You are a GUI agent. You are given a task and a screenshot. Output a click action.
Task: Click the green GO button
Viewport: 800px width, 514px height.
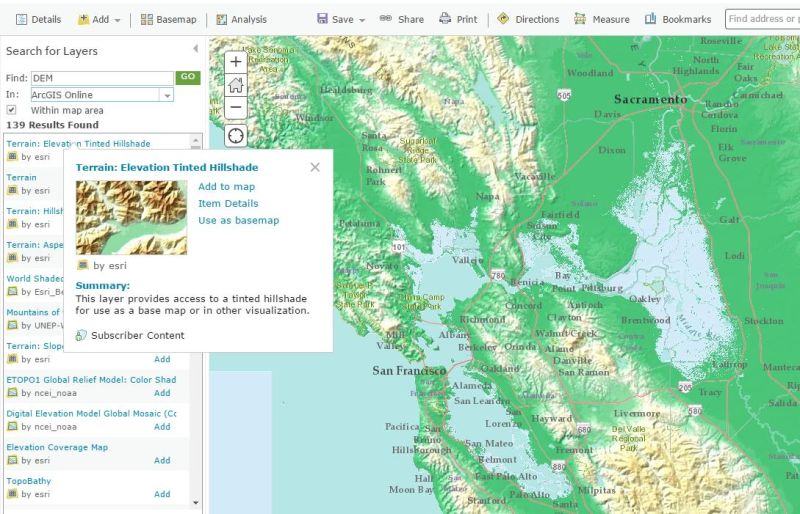[188, 77]
